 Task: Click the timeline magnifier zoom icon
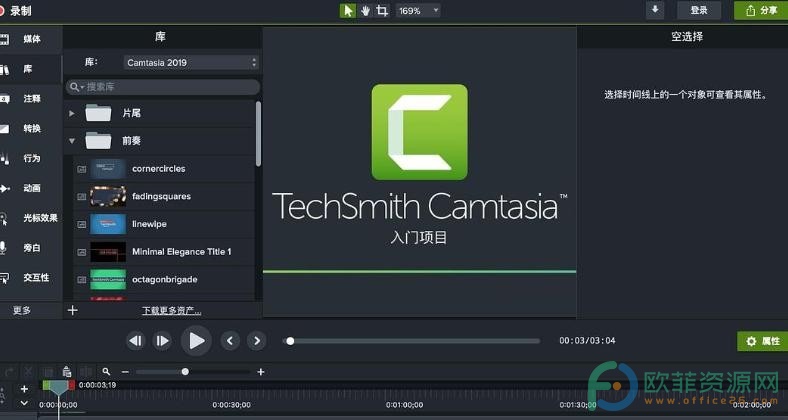click(x=107, y=372)
